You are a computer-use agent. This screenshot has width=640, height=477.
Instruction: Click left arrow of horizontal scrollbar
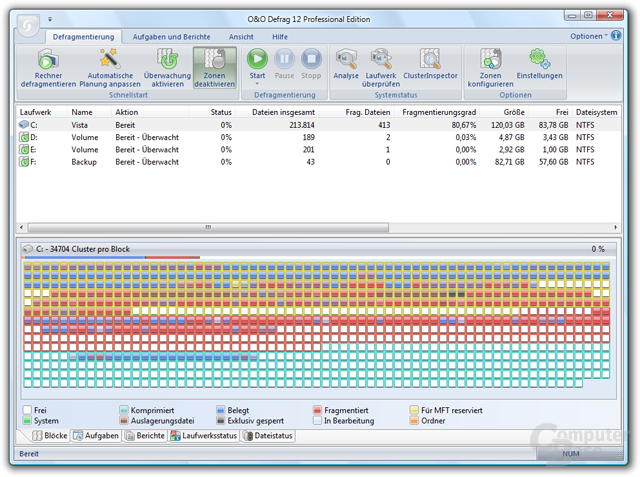(x=22, y=227)
